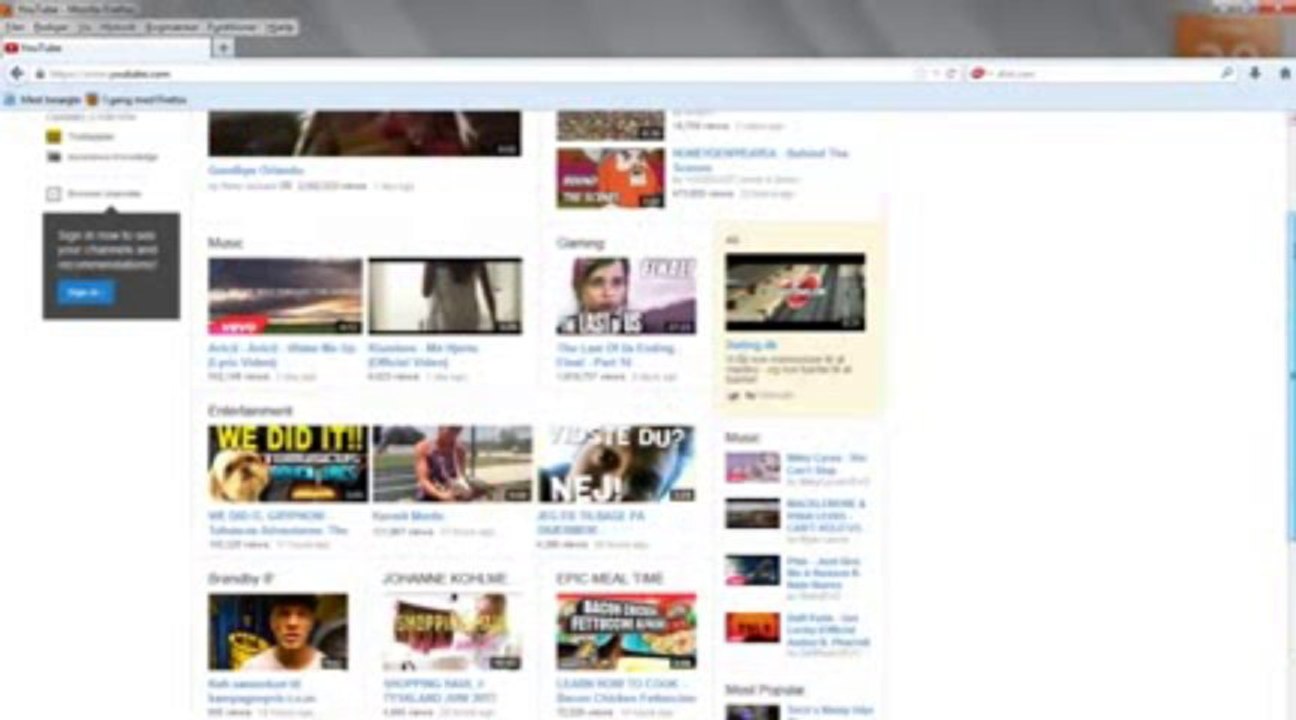The image size is (1296, 720).
Task: Click the Firefox home icon
Action: click(x=1285, y=74)
